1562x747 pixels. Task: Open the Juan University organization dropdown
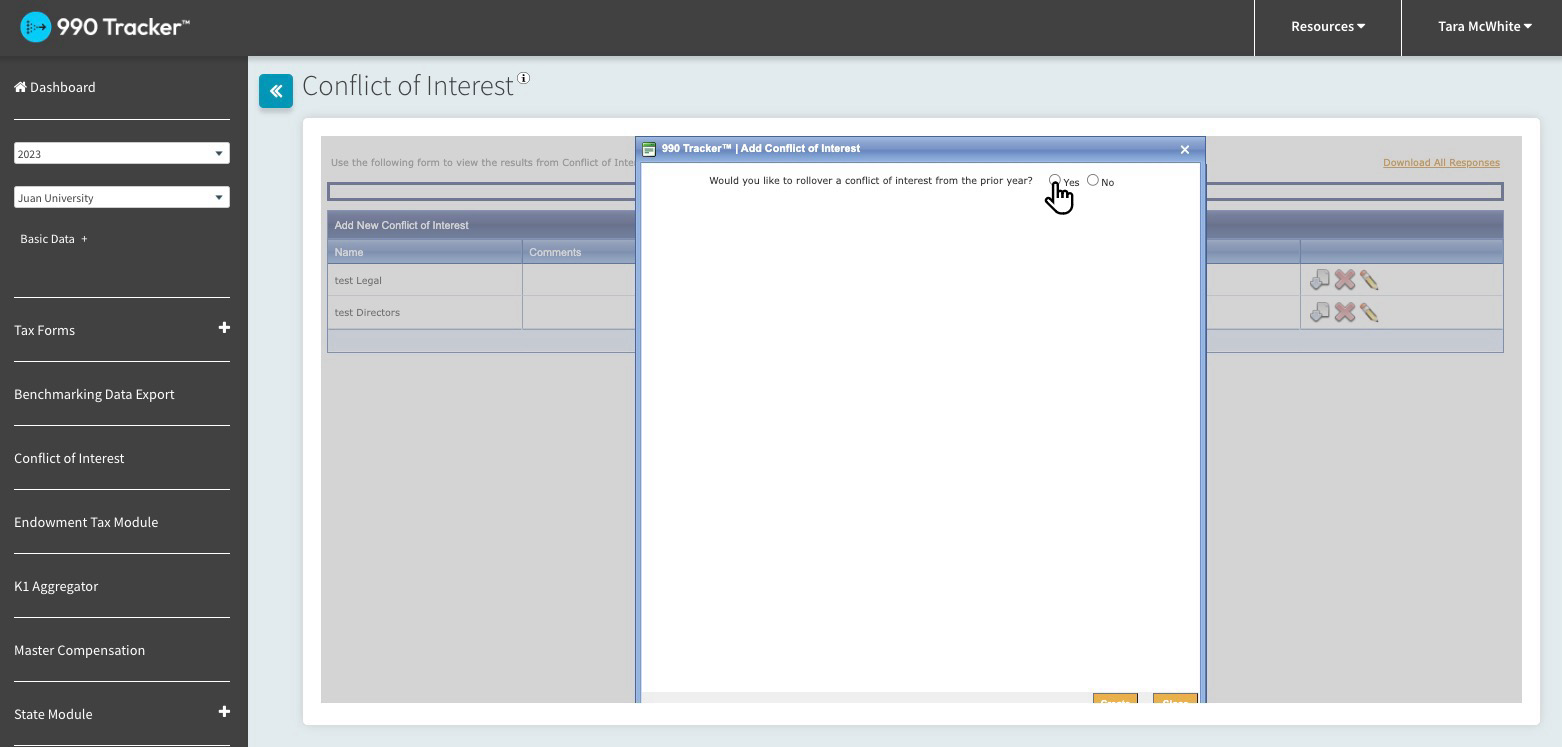click(122, 198)
